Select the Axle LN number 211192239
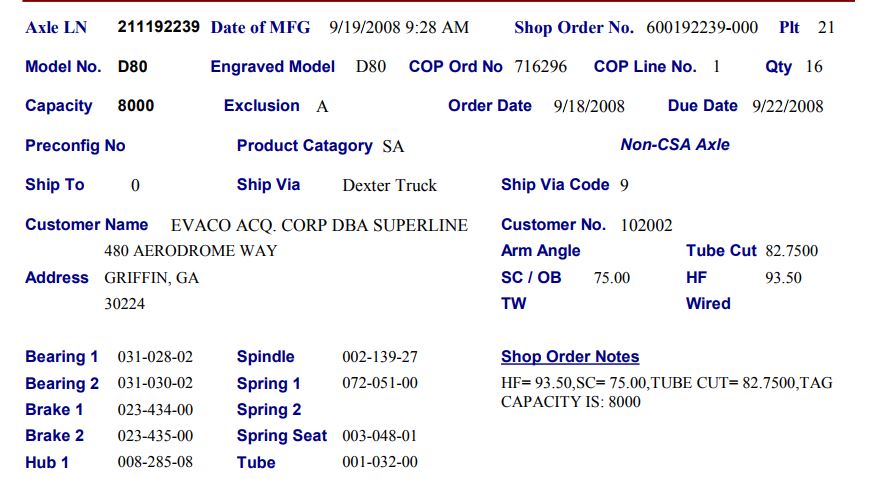Screen dimensions: 881x479 (x=158, y=27)
